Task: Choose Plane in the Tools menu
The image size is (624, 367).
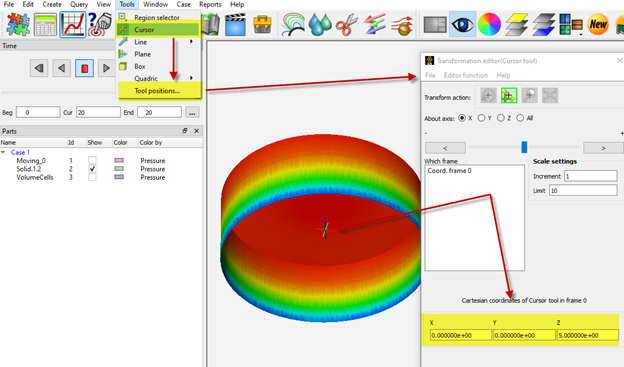Action: coord(158,54)
